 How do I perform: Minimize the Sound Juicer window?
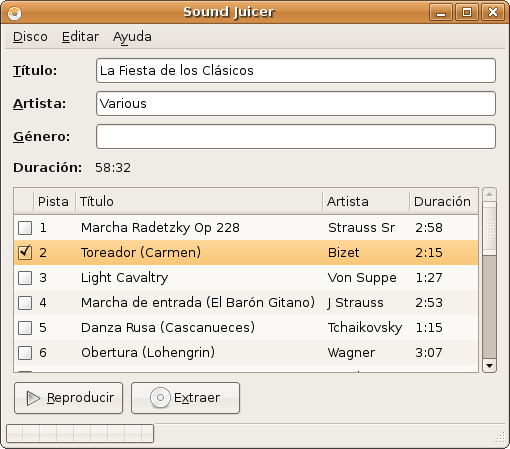pyautogui.click(x=441, y=13)
